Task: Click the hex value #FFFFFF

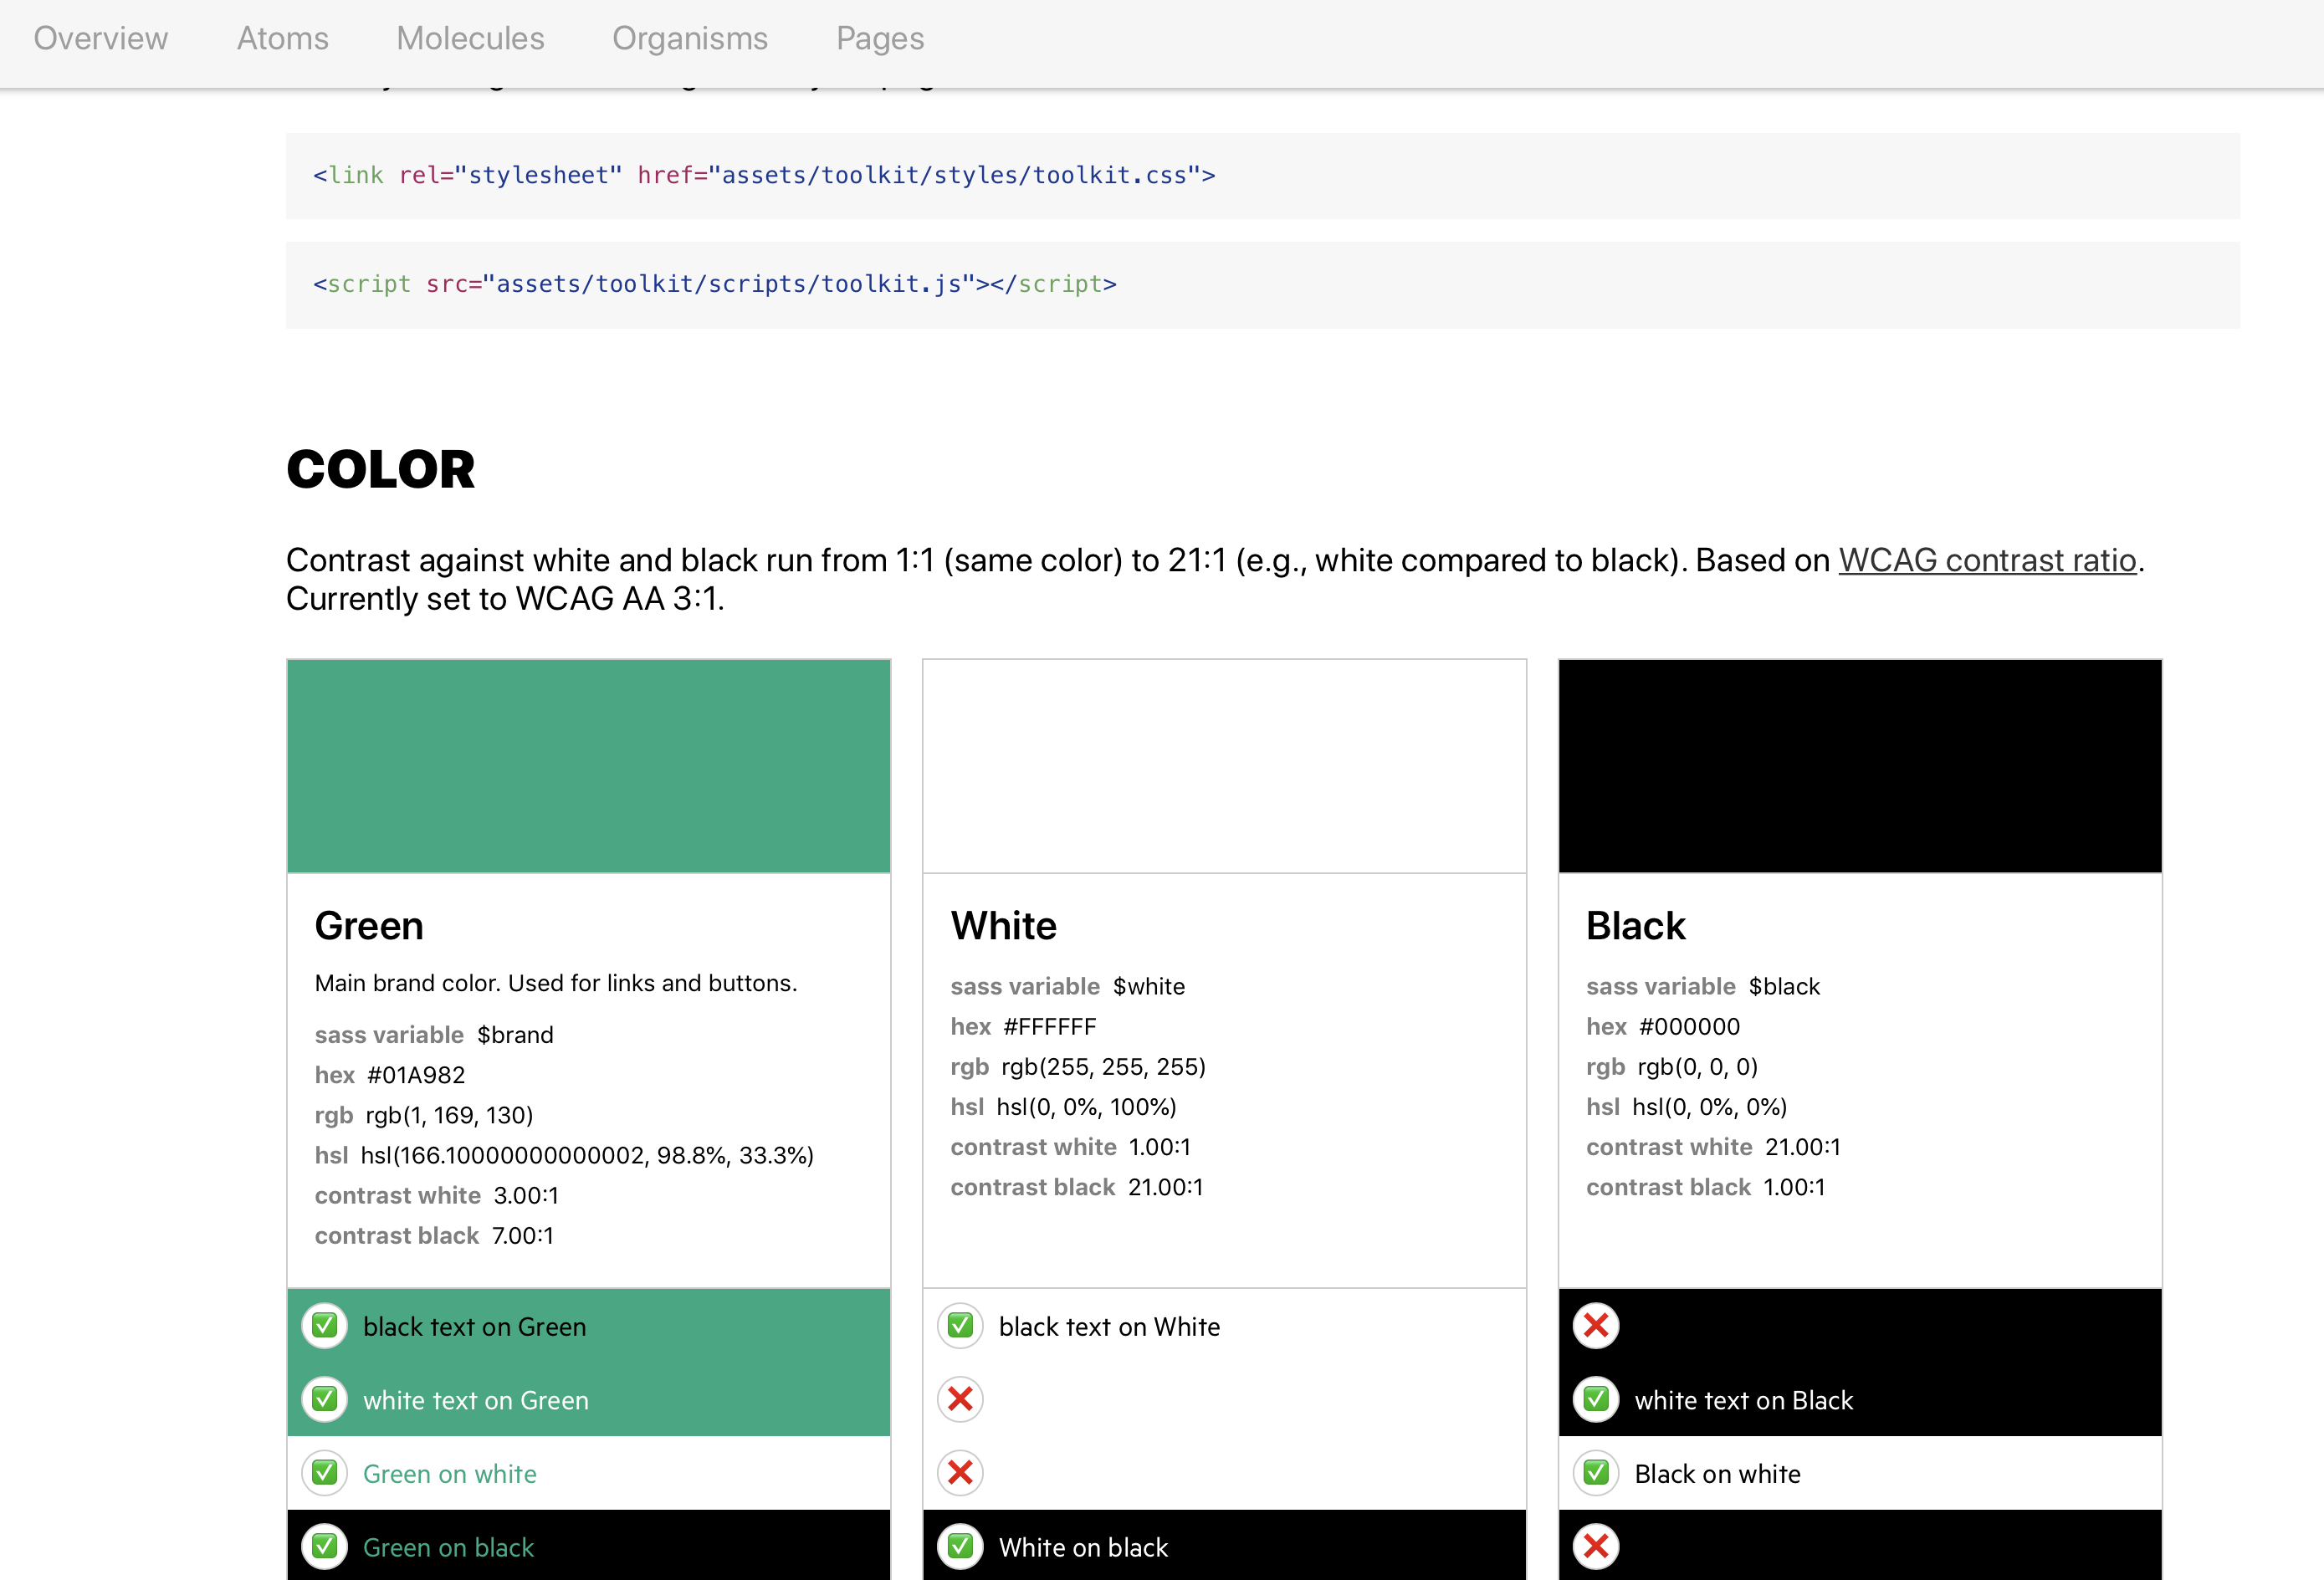Action: (1050, 1027)
